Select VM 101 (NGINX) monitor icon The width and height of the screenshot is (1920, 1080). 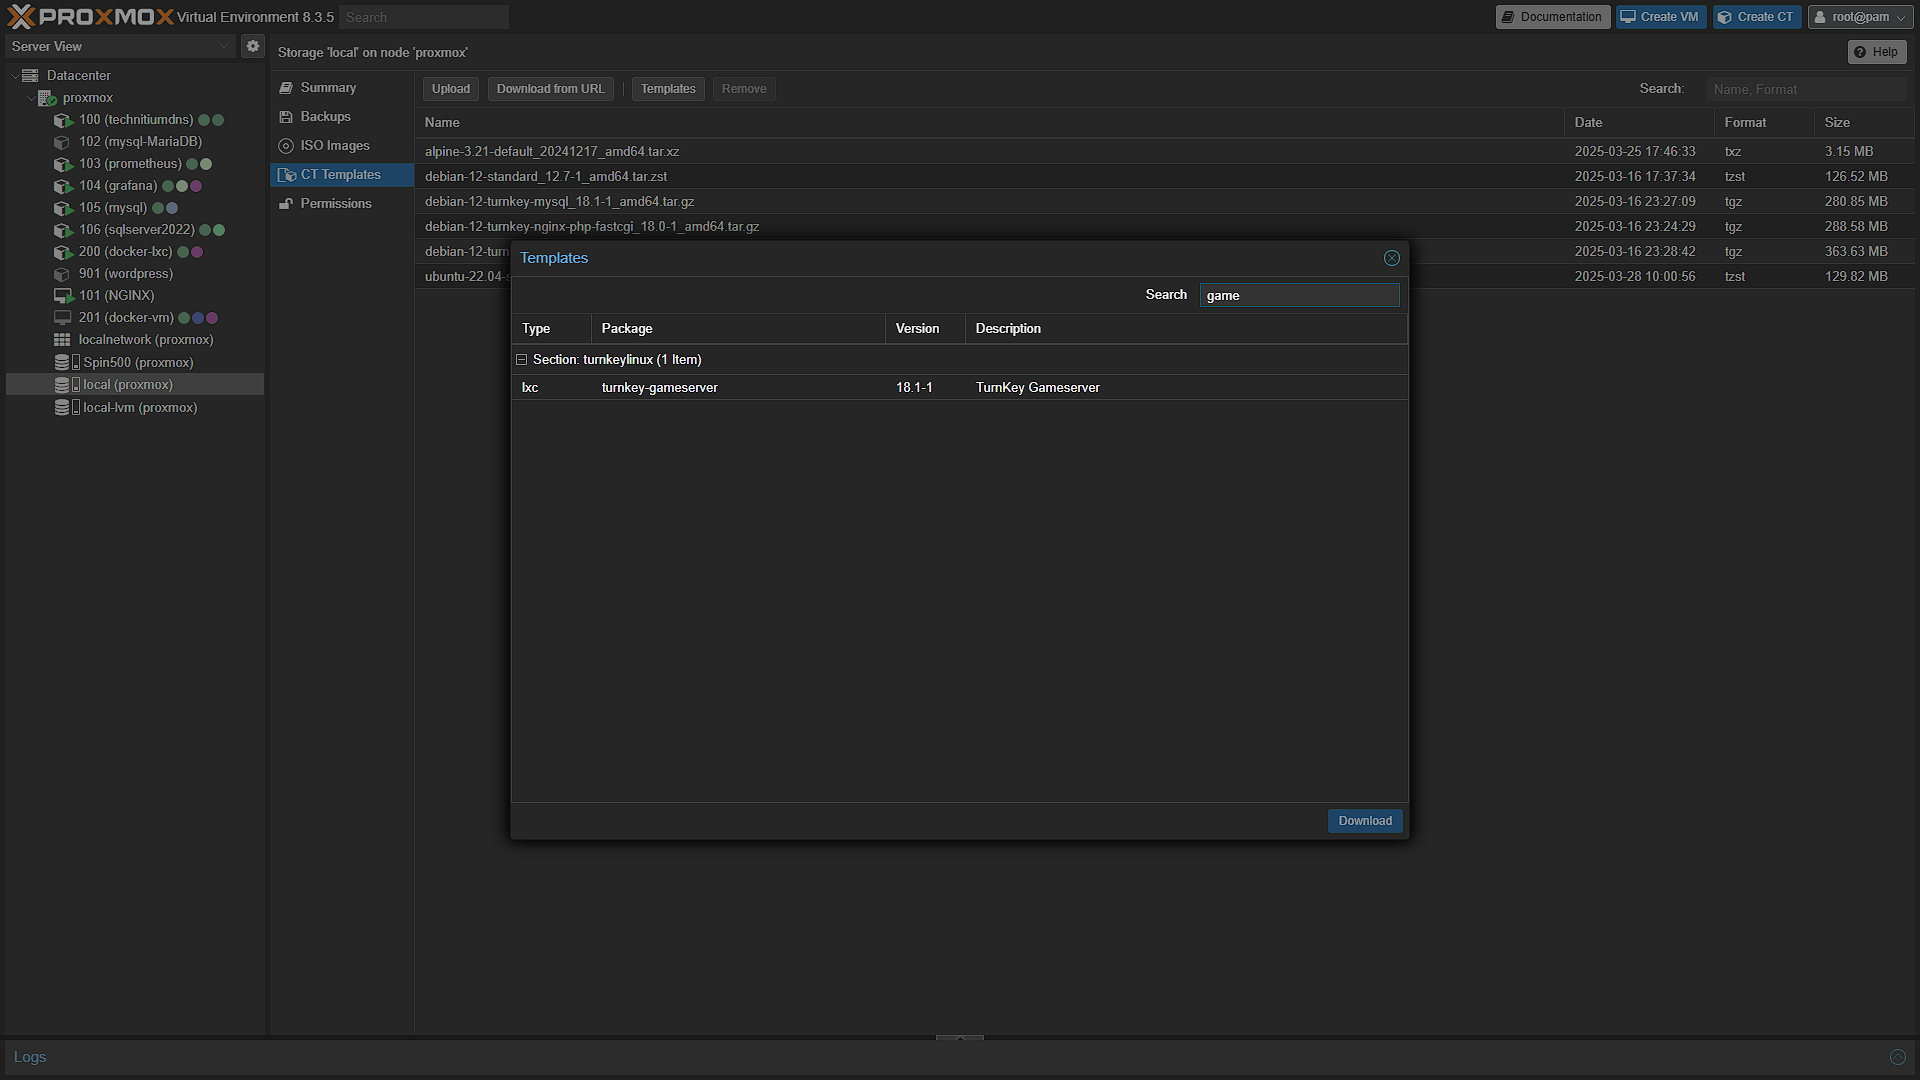tap(63, 296)
